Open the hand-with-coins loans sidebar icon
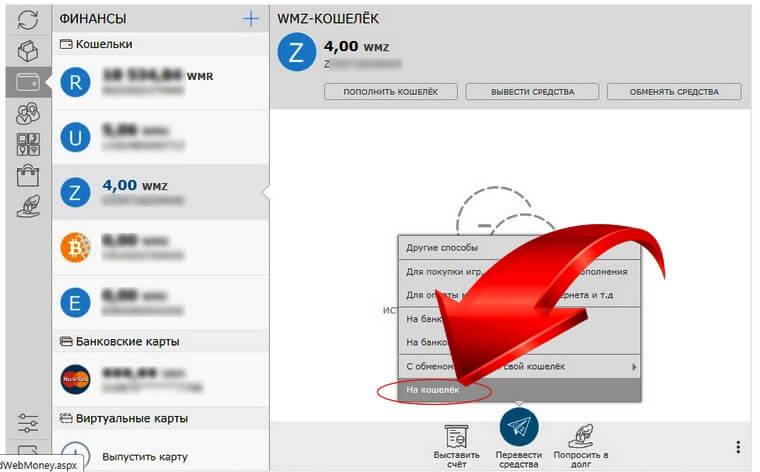The image size is (760, 472). point(28,206)
